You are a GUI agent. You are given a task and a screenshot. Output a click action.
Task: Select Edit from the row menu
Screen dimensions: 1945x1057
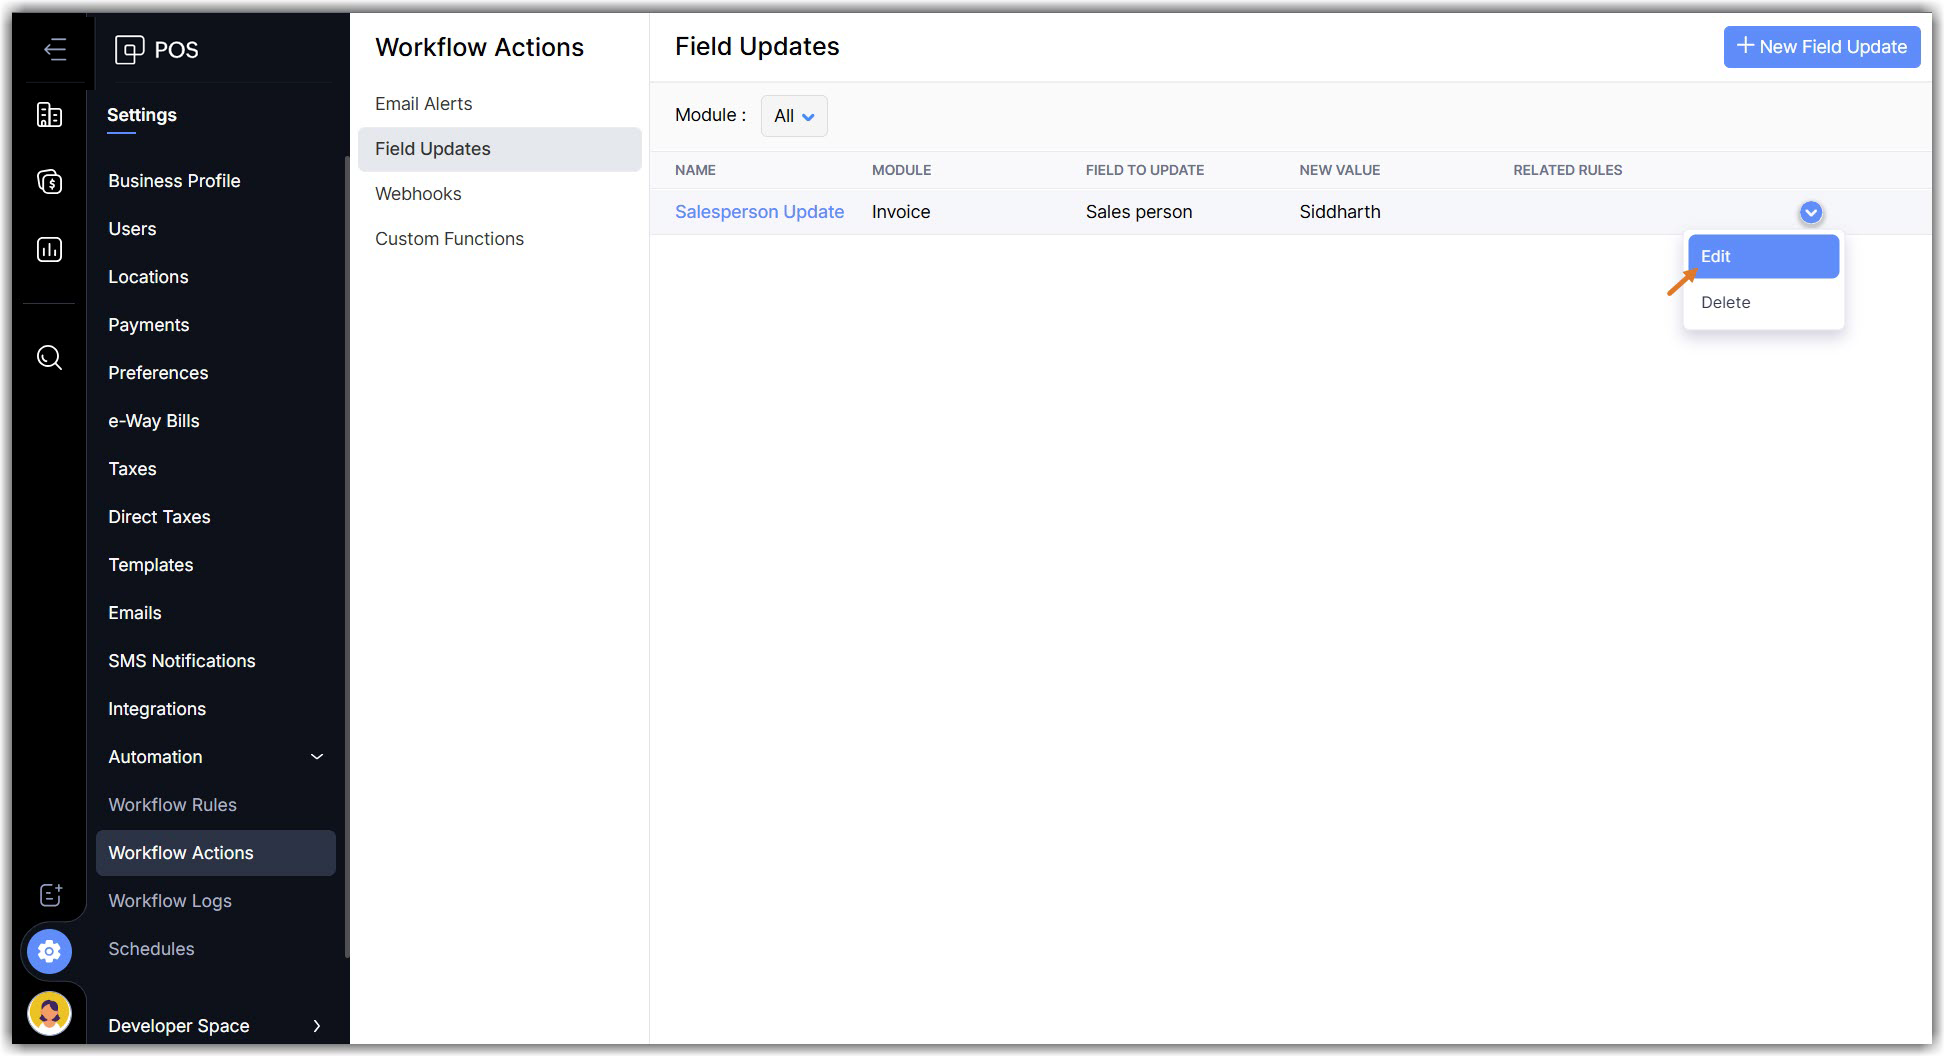pyautogui.click(x=1762, y=257)
